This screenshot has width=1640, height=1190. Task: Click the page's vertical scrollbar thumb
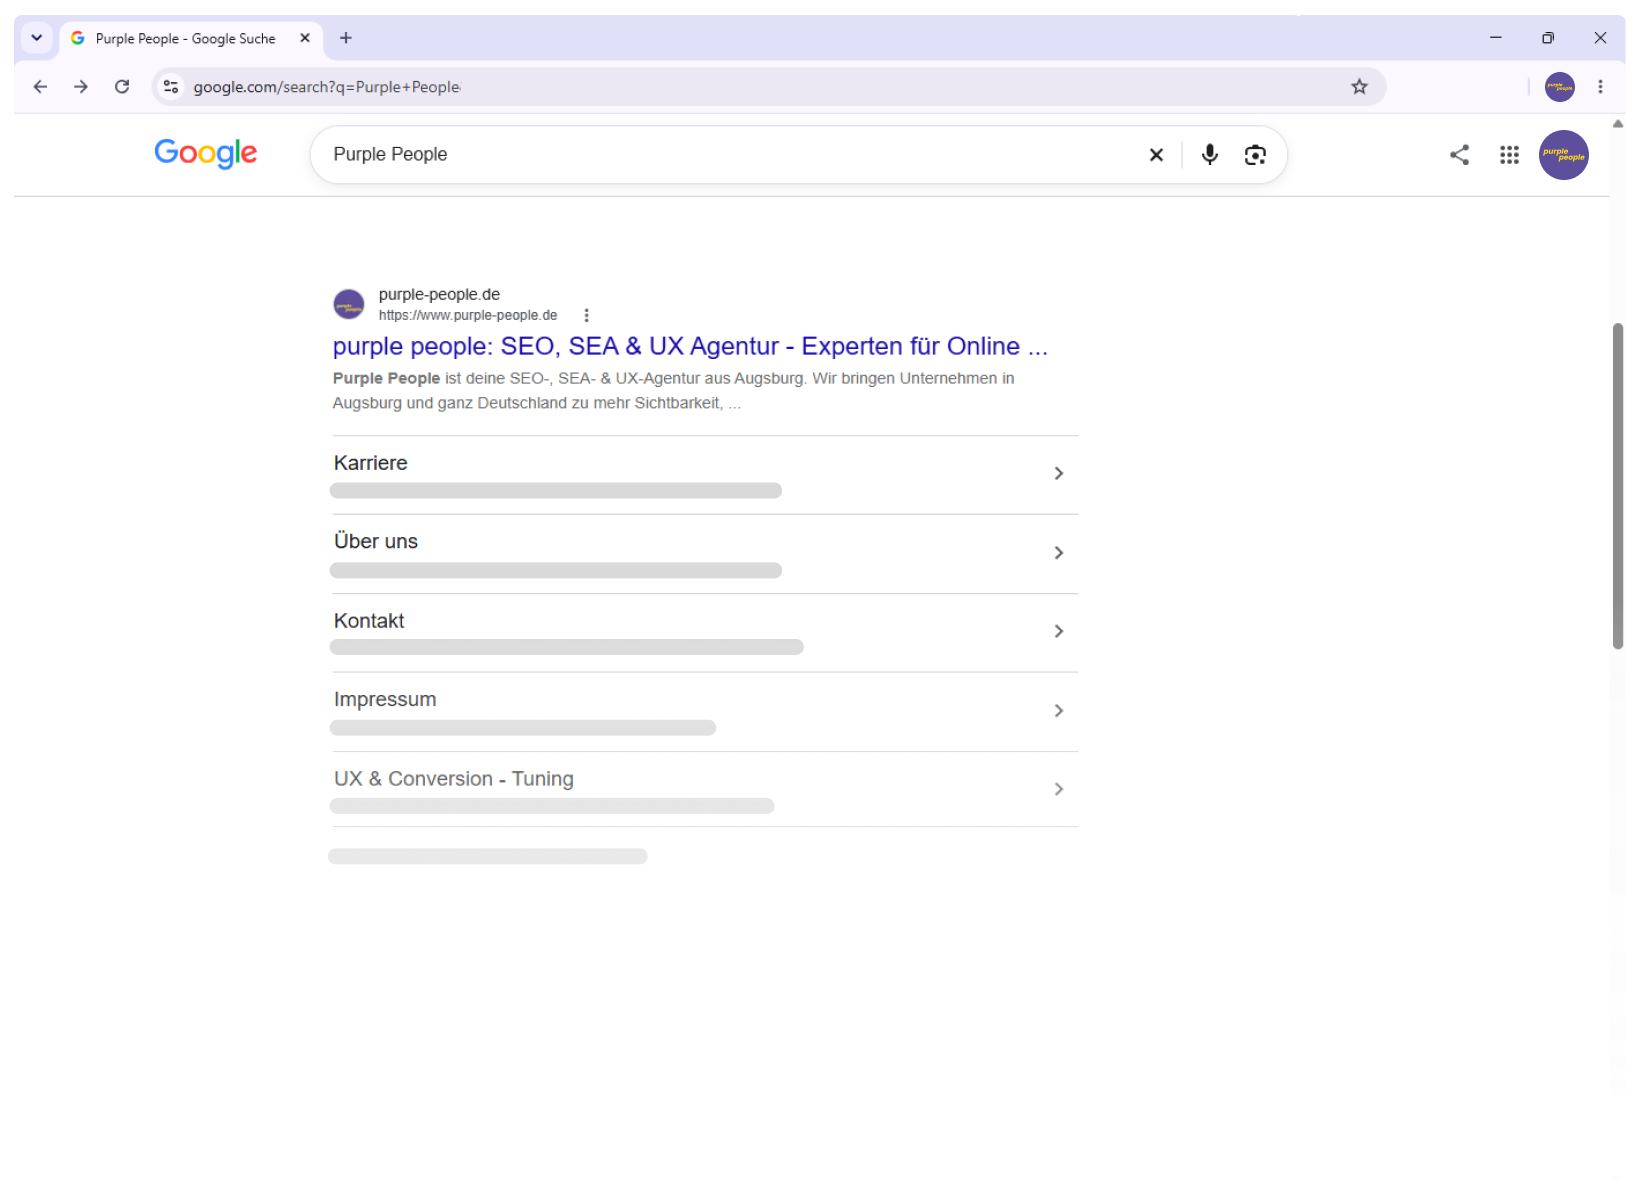click(x=1618, y=486)
